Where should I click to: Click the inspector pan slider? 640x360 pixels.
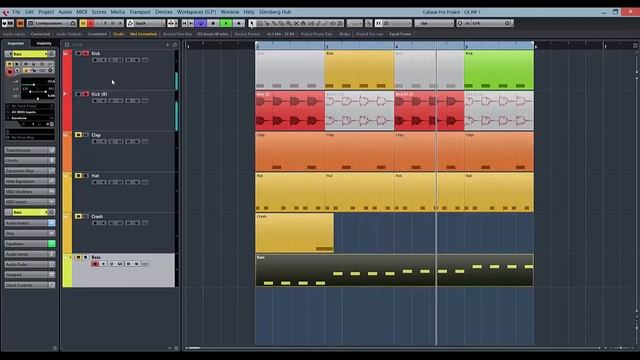pyautogui.click(x=38, y=91)
